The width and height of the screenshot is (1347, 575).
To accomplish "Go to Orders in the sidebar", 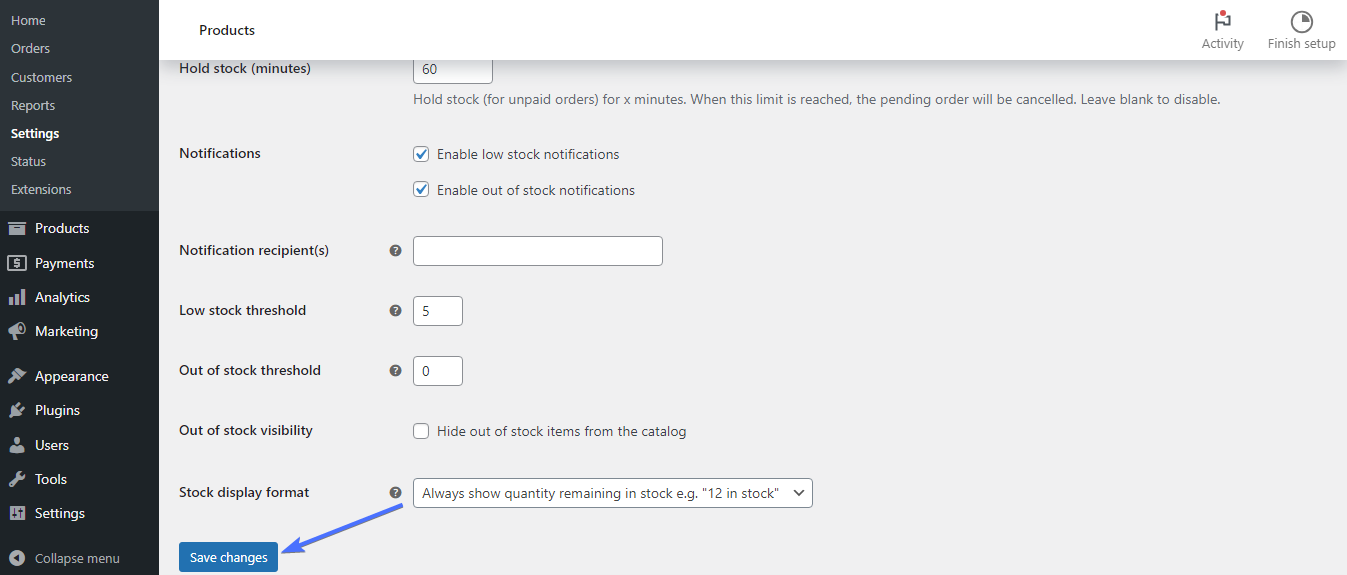I will coord(30,48).
